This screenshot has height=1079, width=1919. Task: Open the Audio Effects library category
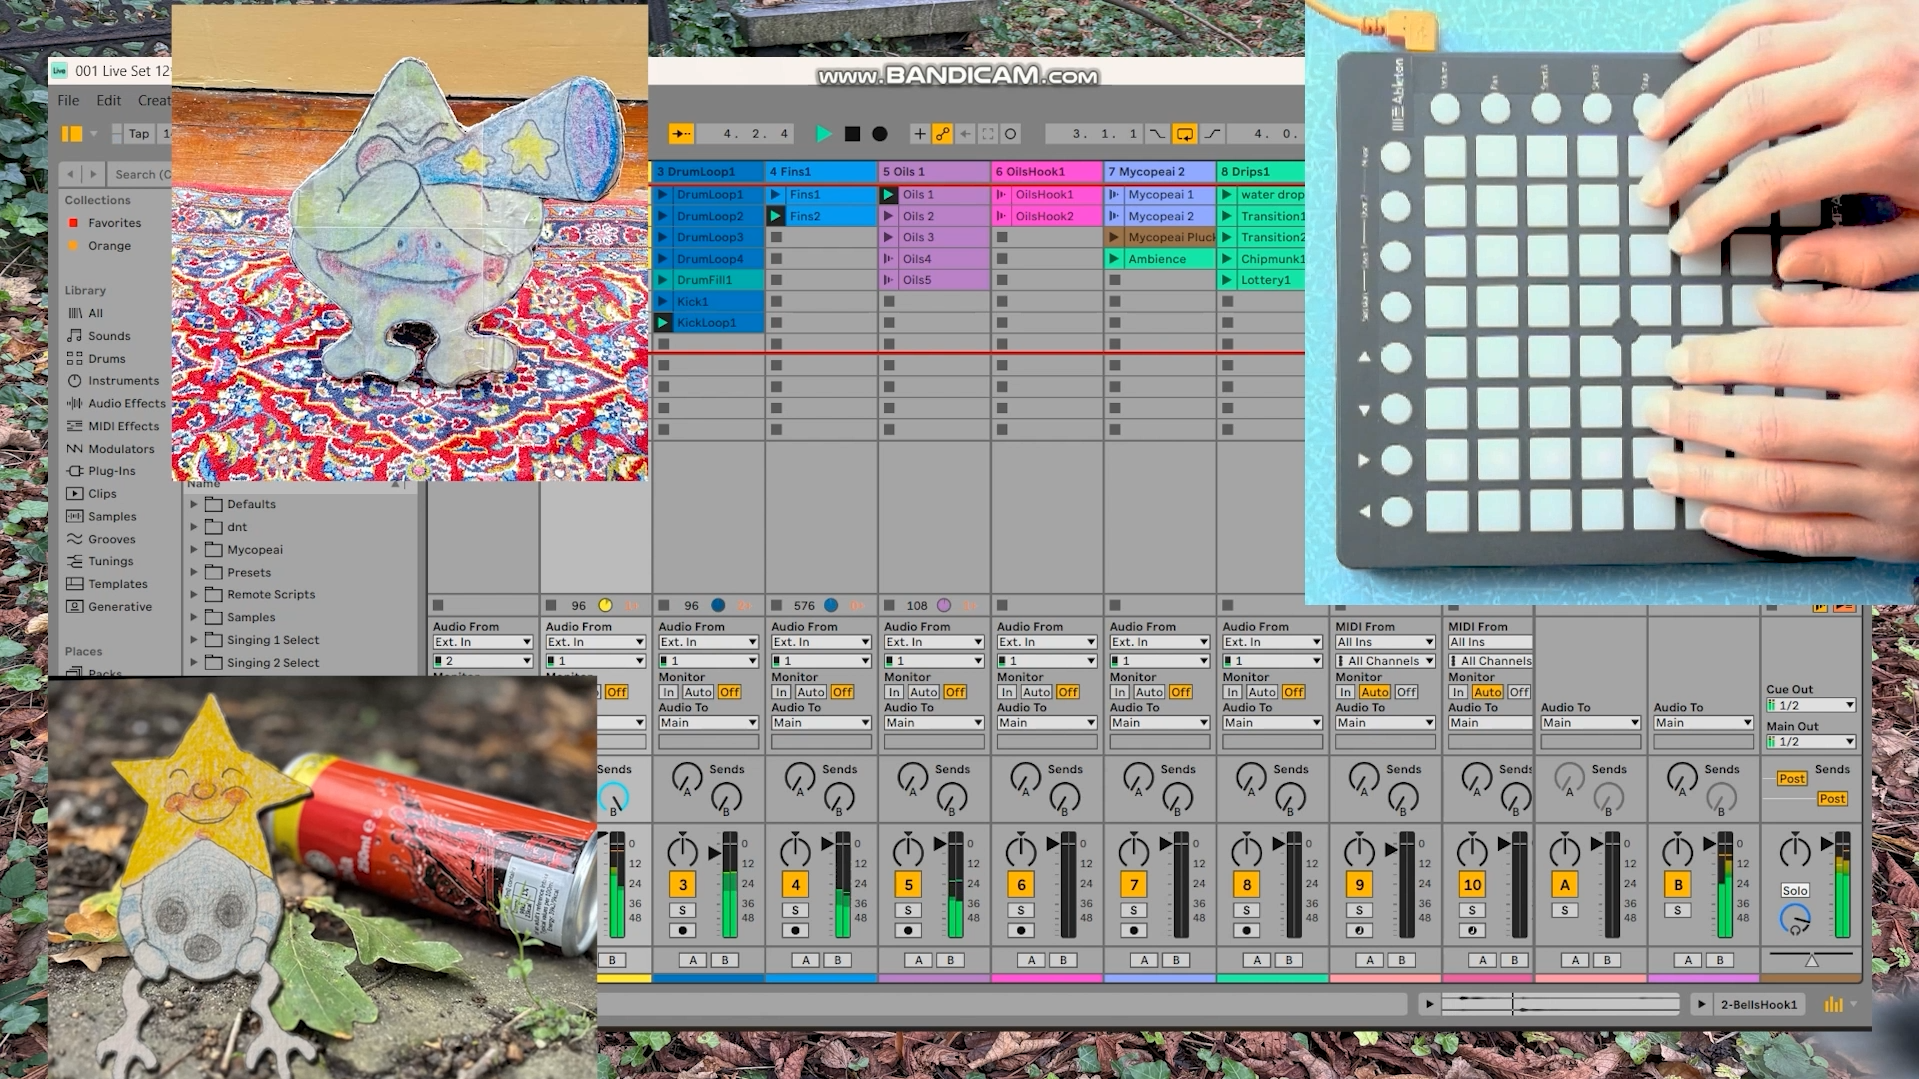126,403
